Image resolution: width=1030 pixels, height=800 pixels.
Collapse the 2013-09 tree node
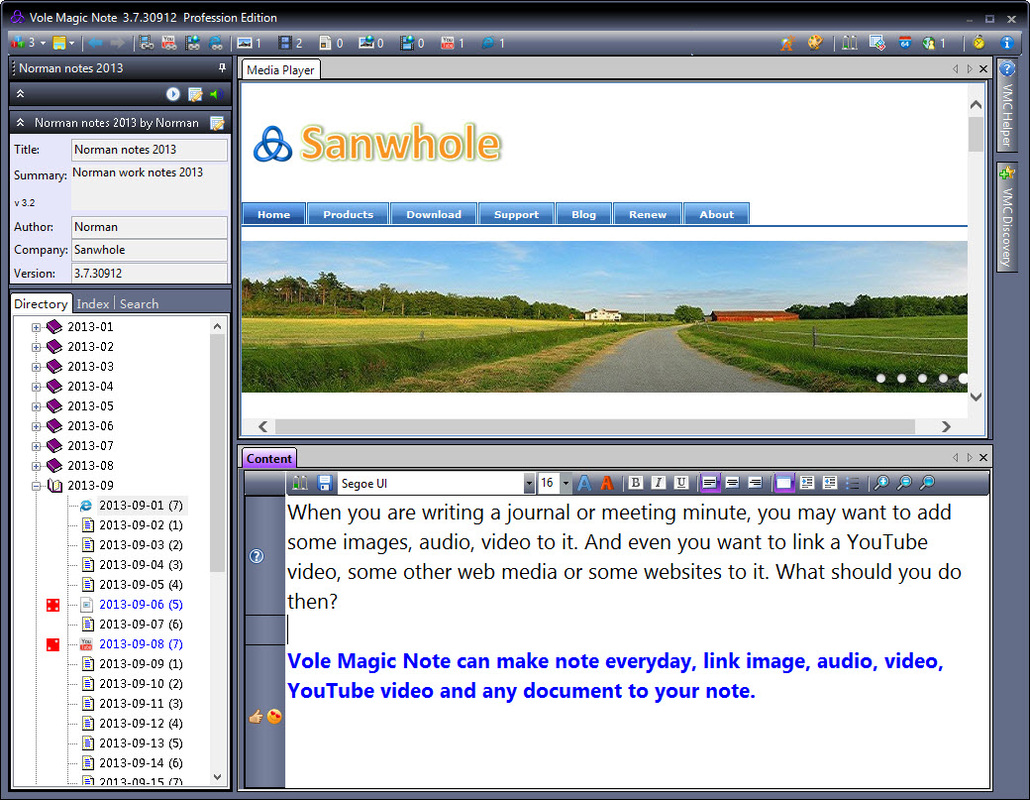37,486
